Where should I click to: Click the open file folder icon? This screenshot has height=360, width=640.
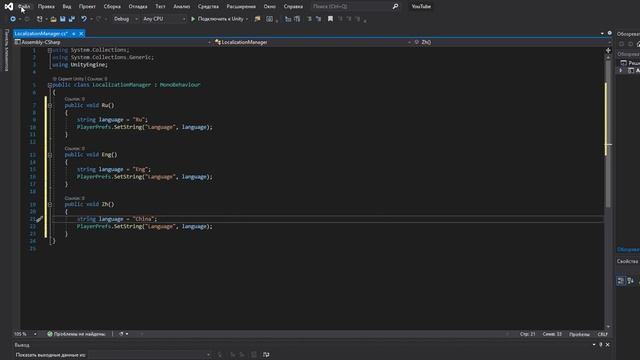coord(53,19)
